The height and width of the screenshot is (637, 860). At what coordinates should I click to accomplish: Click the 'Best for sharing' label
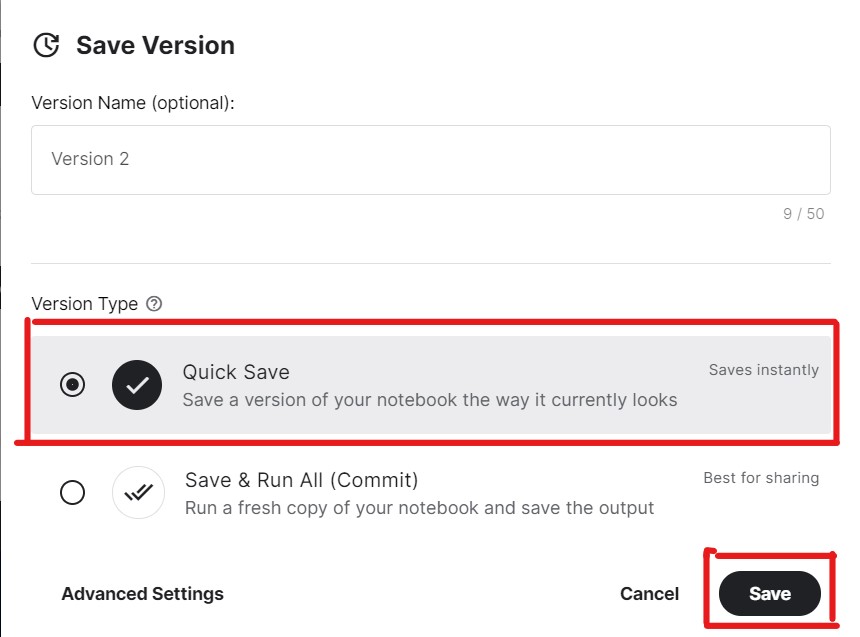[761, 478]
